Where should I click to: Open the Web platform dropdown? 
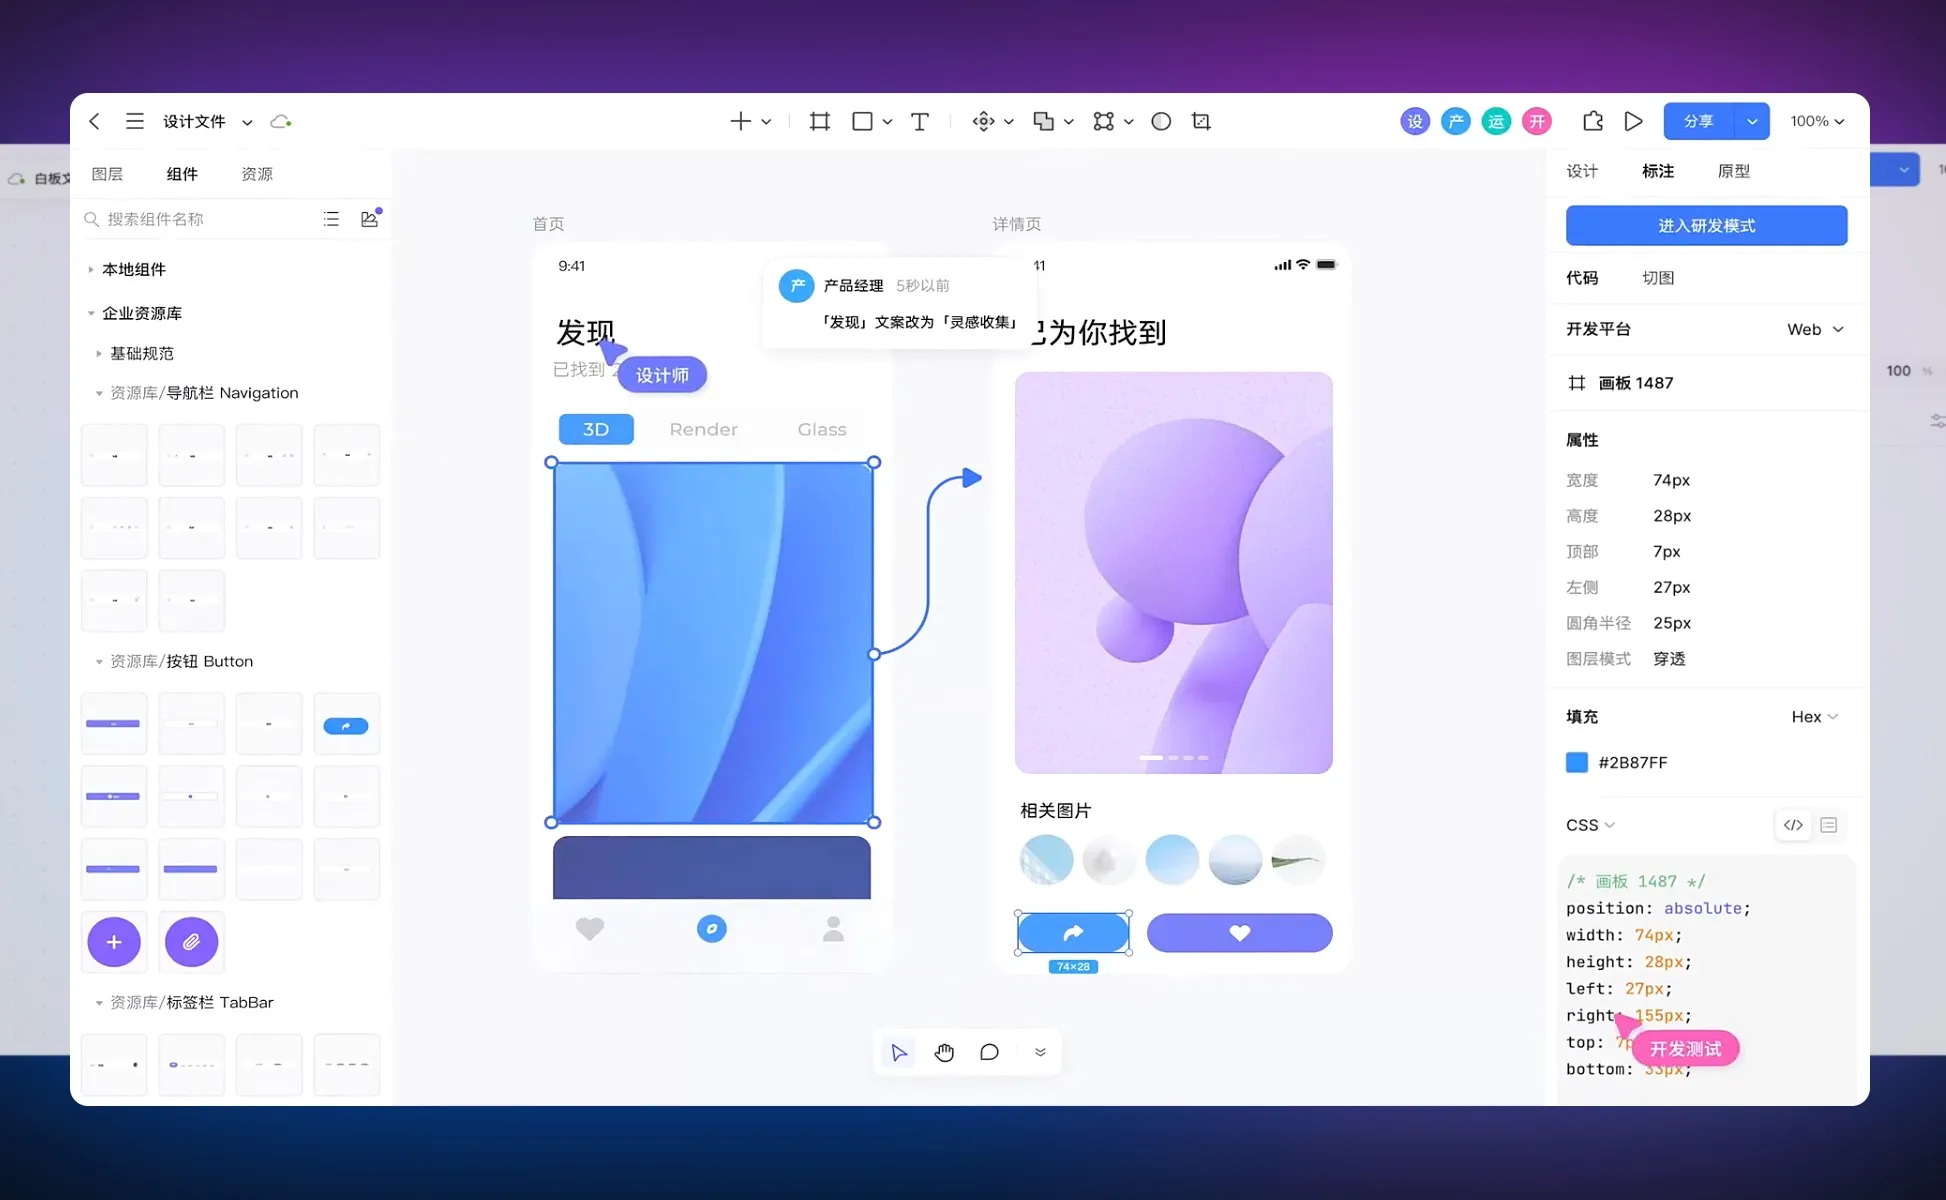(1814, 329)
